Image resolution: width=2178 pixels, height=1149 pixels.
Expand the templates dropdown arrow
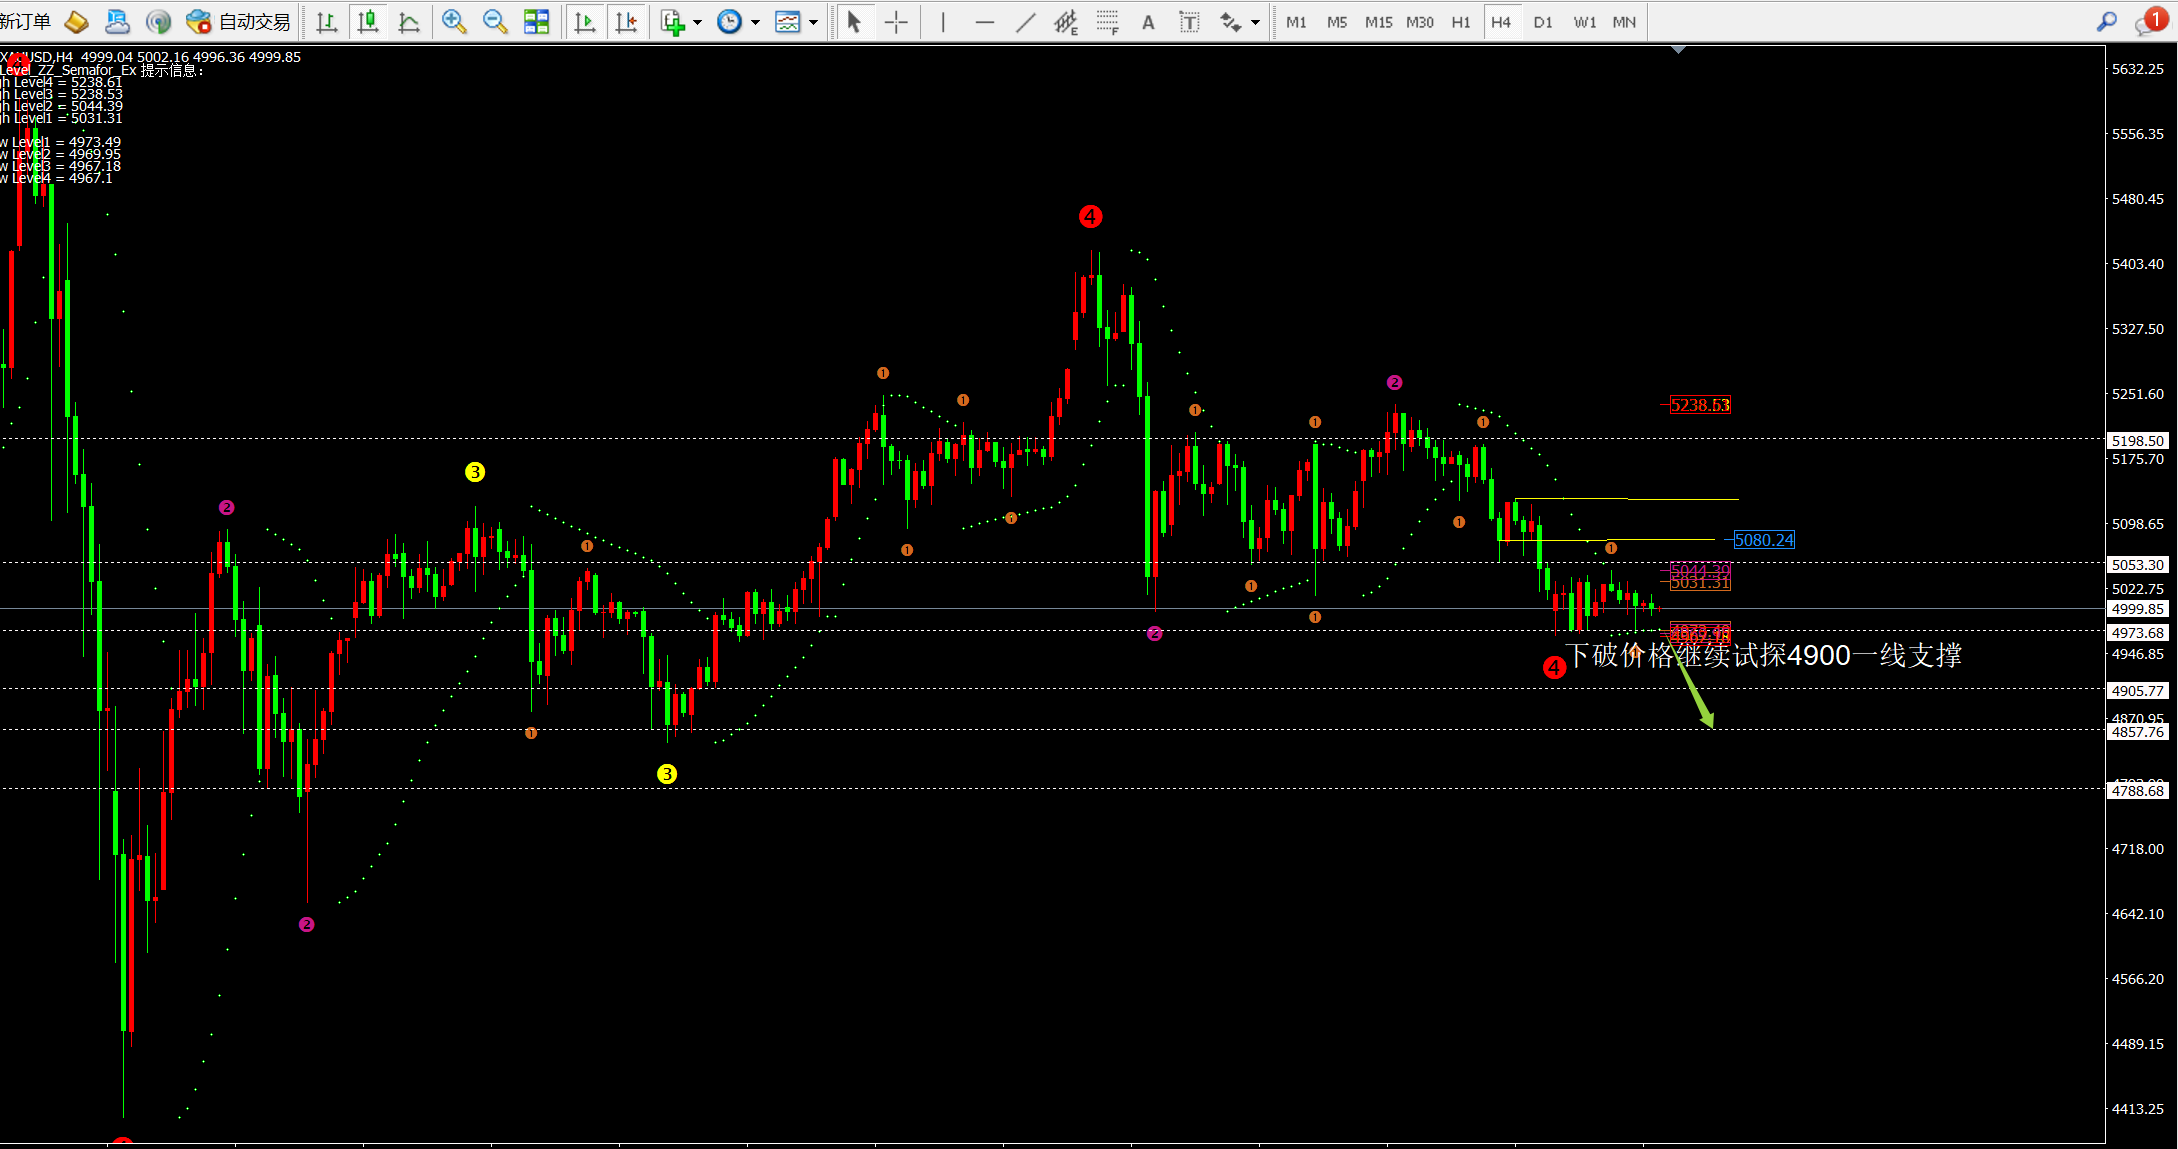(814, 22)
